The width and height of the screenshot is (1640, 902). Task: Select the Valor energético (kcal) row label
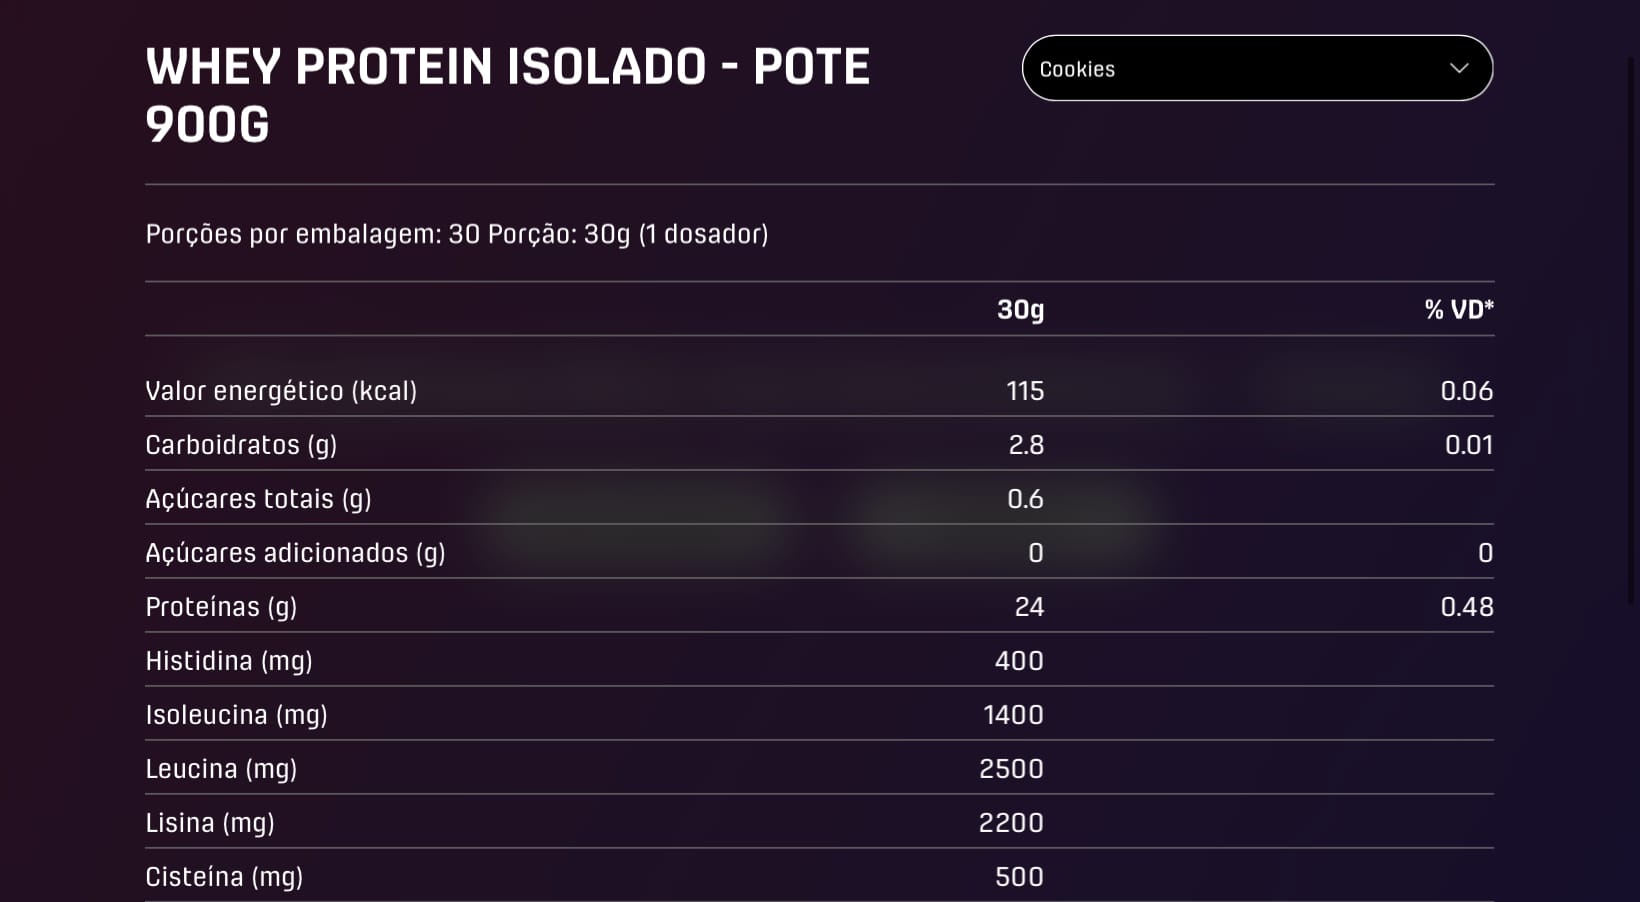(281, 390)
